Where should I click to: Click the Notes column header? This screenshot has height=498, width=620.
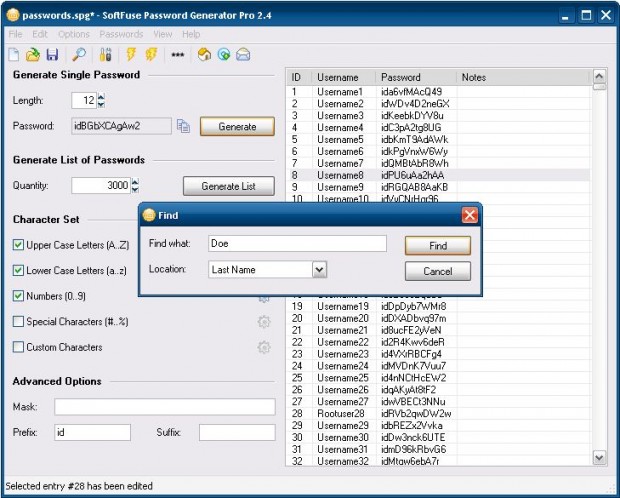click(x=523, y=78)
